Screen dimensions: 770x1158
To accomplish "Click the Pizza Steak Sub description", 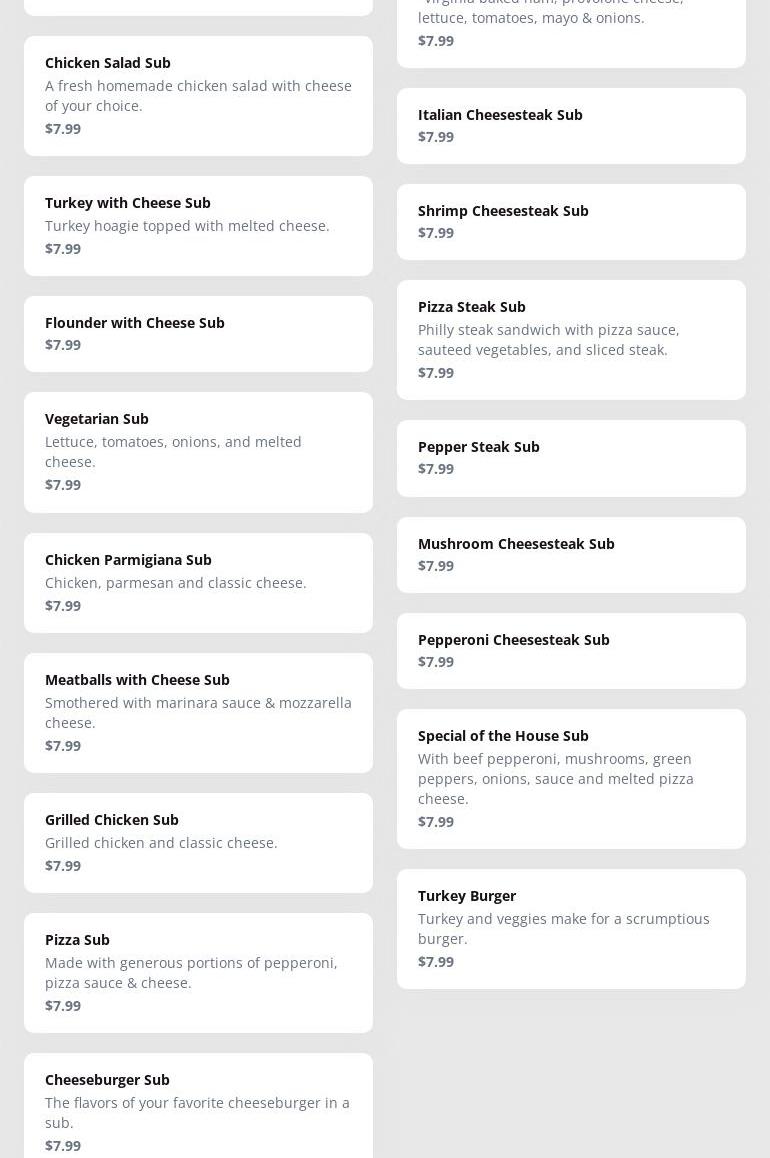I will coord(548,340).
